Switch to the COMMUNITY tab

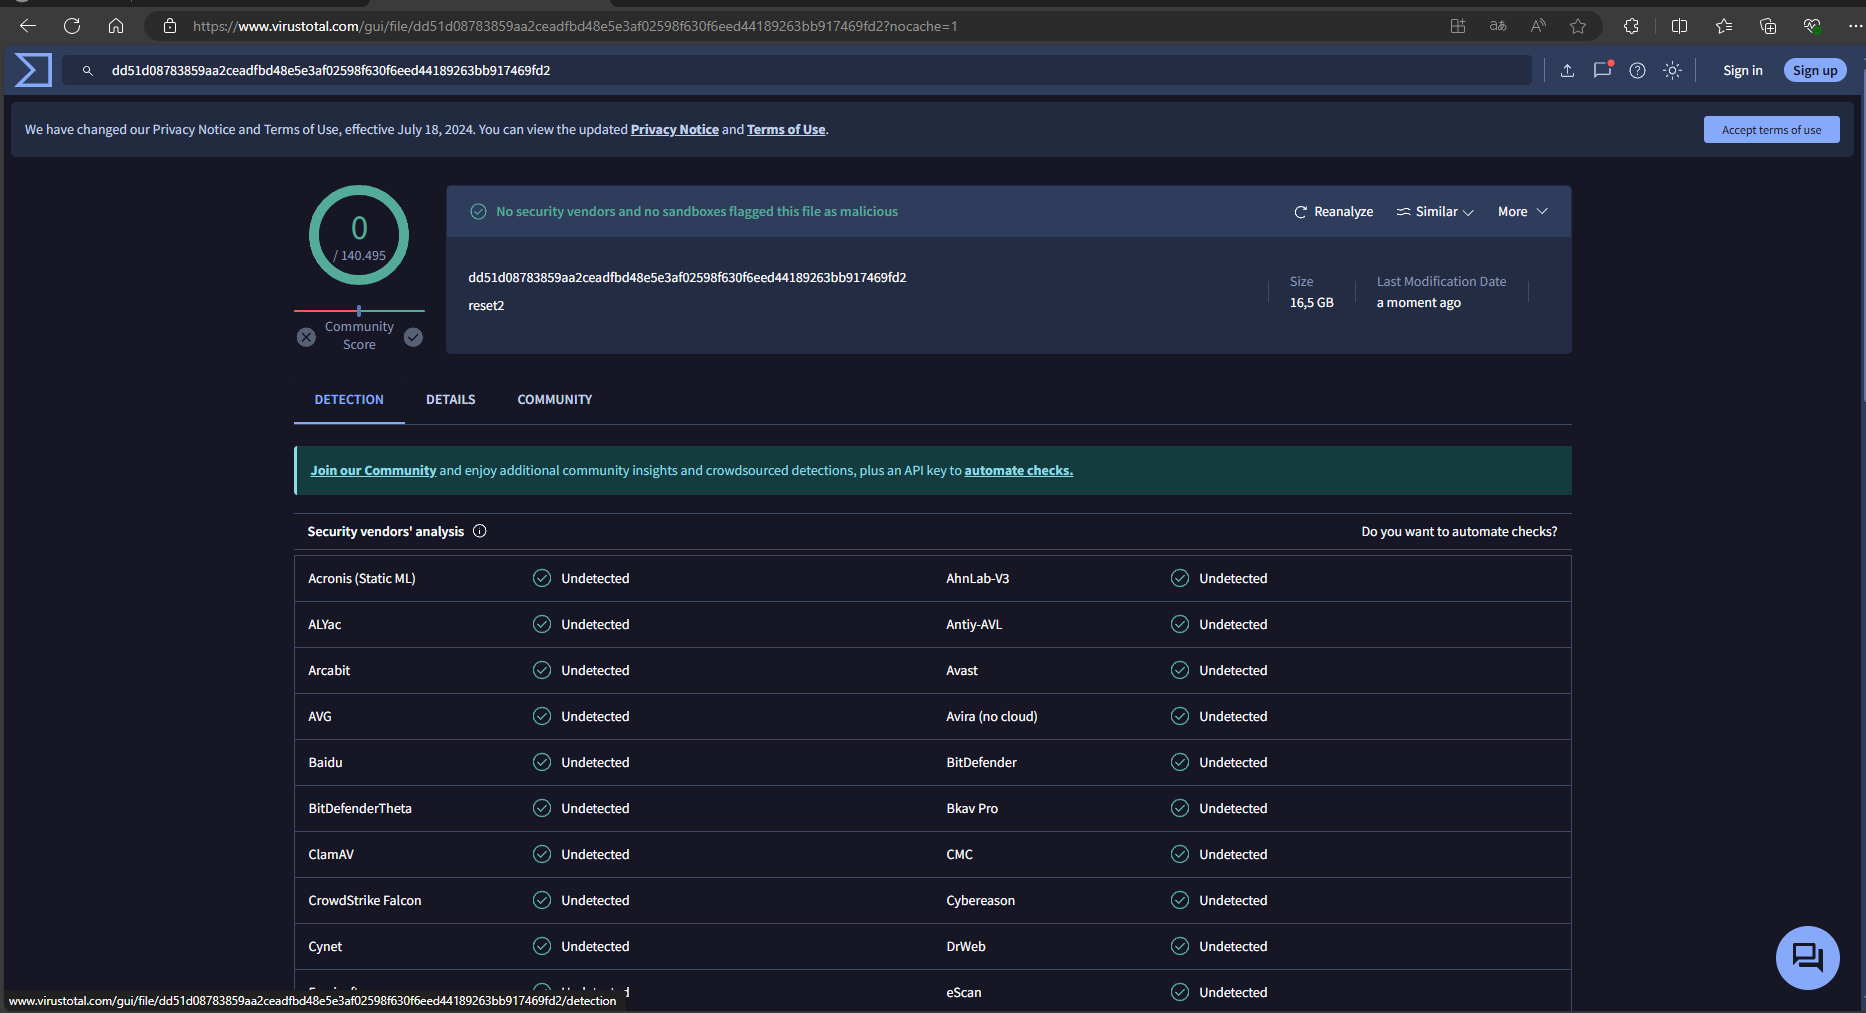pyautogui.click(x=555, y=399)
